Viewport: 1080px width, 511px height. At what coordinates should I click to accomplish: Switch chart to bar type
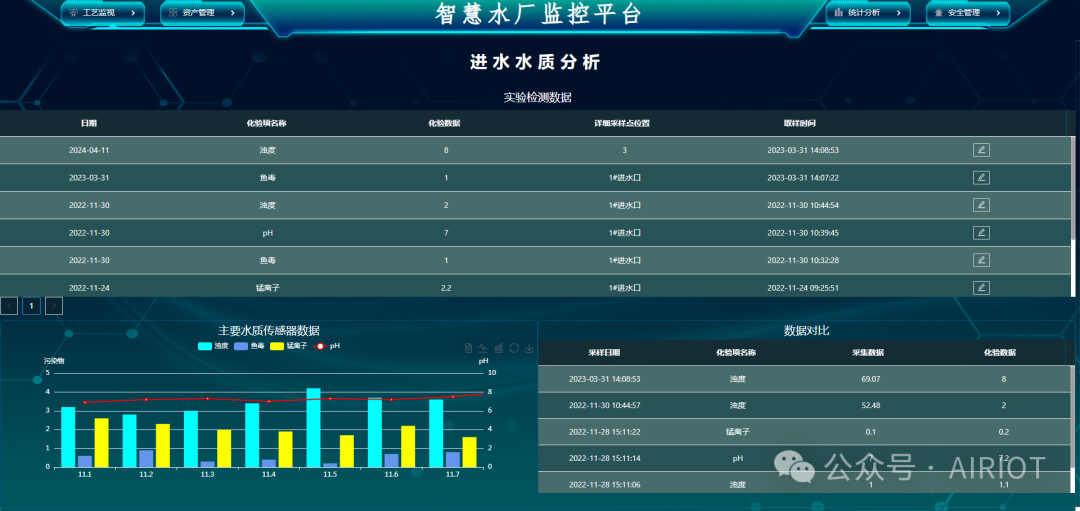[x=499, y=348]
